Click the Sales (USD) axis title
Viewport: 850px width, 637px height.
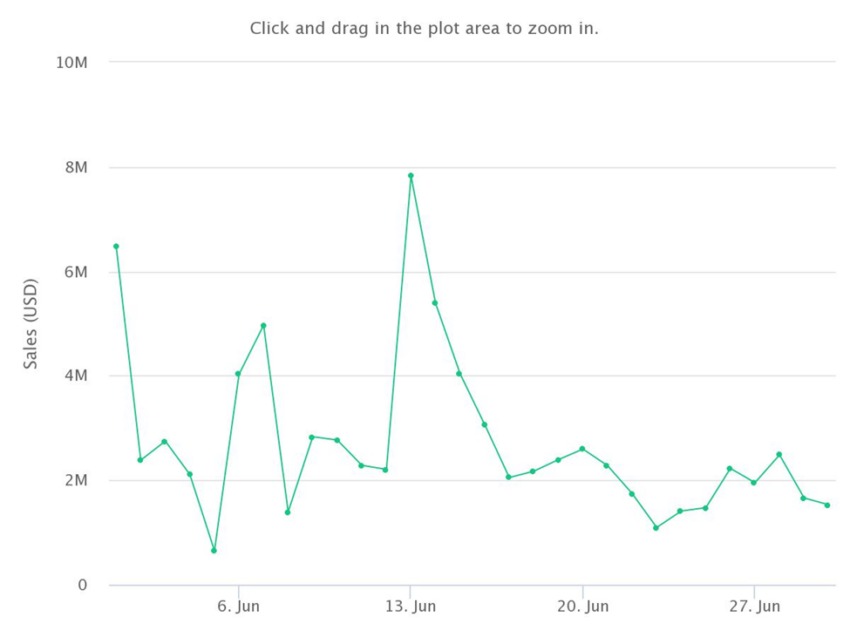(30, 324)
